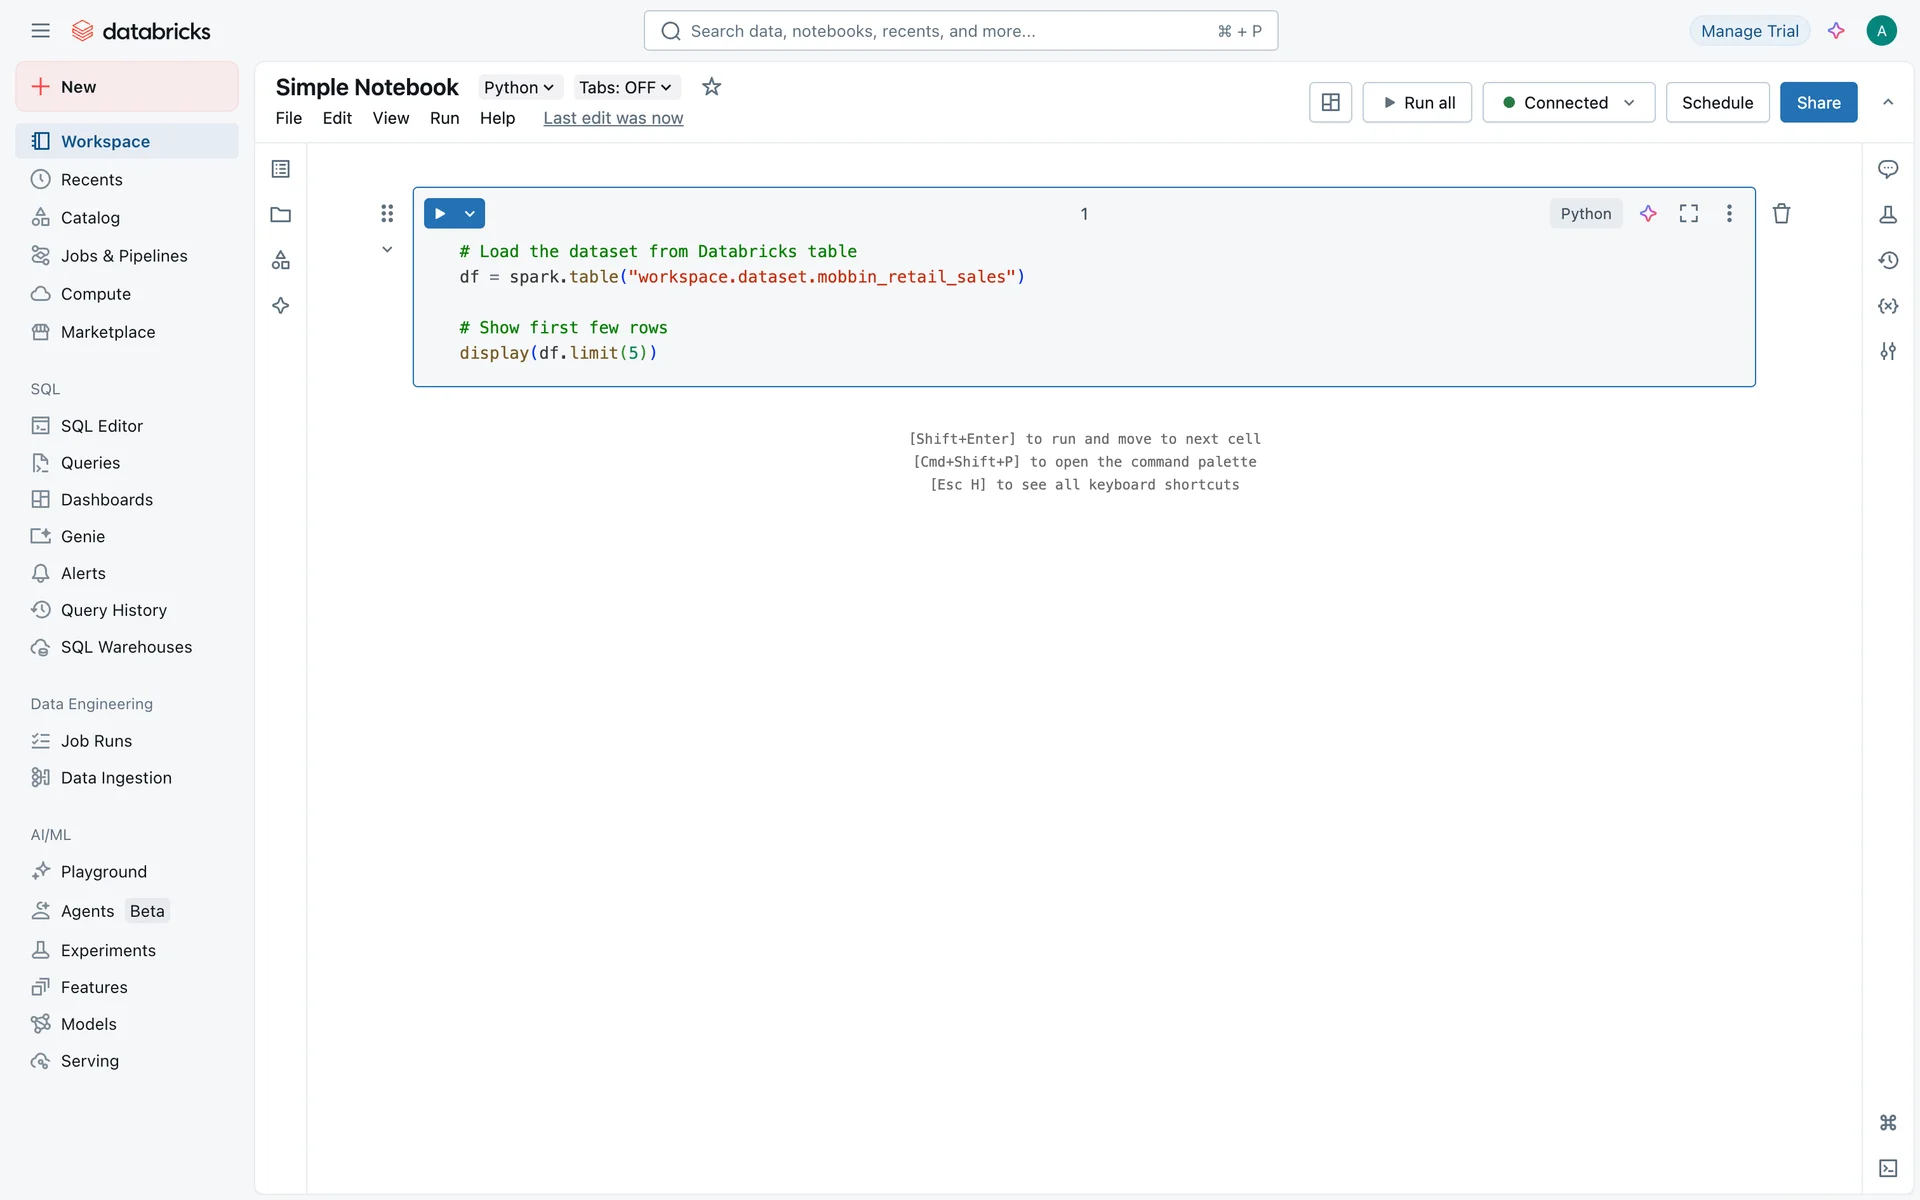Expand the cell to full screen
This screenshot has height=1200, width=1920.
click(x=1689, y=213)
